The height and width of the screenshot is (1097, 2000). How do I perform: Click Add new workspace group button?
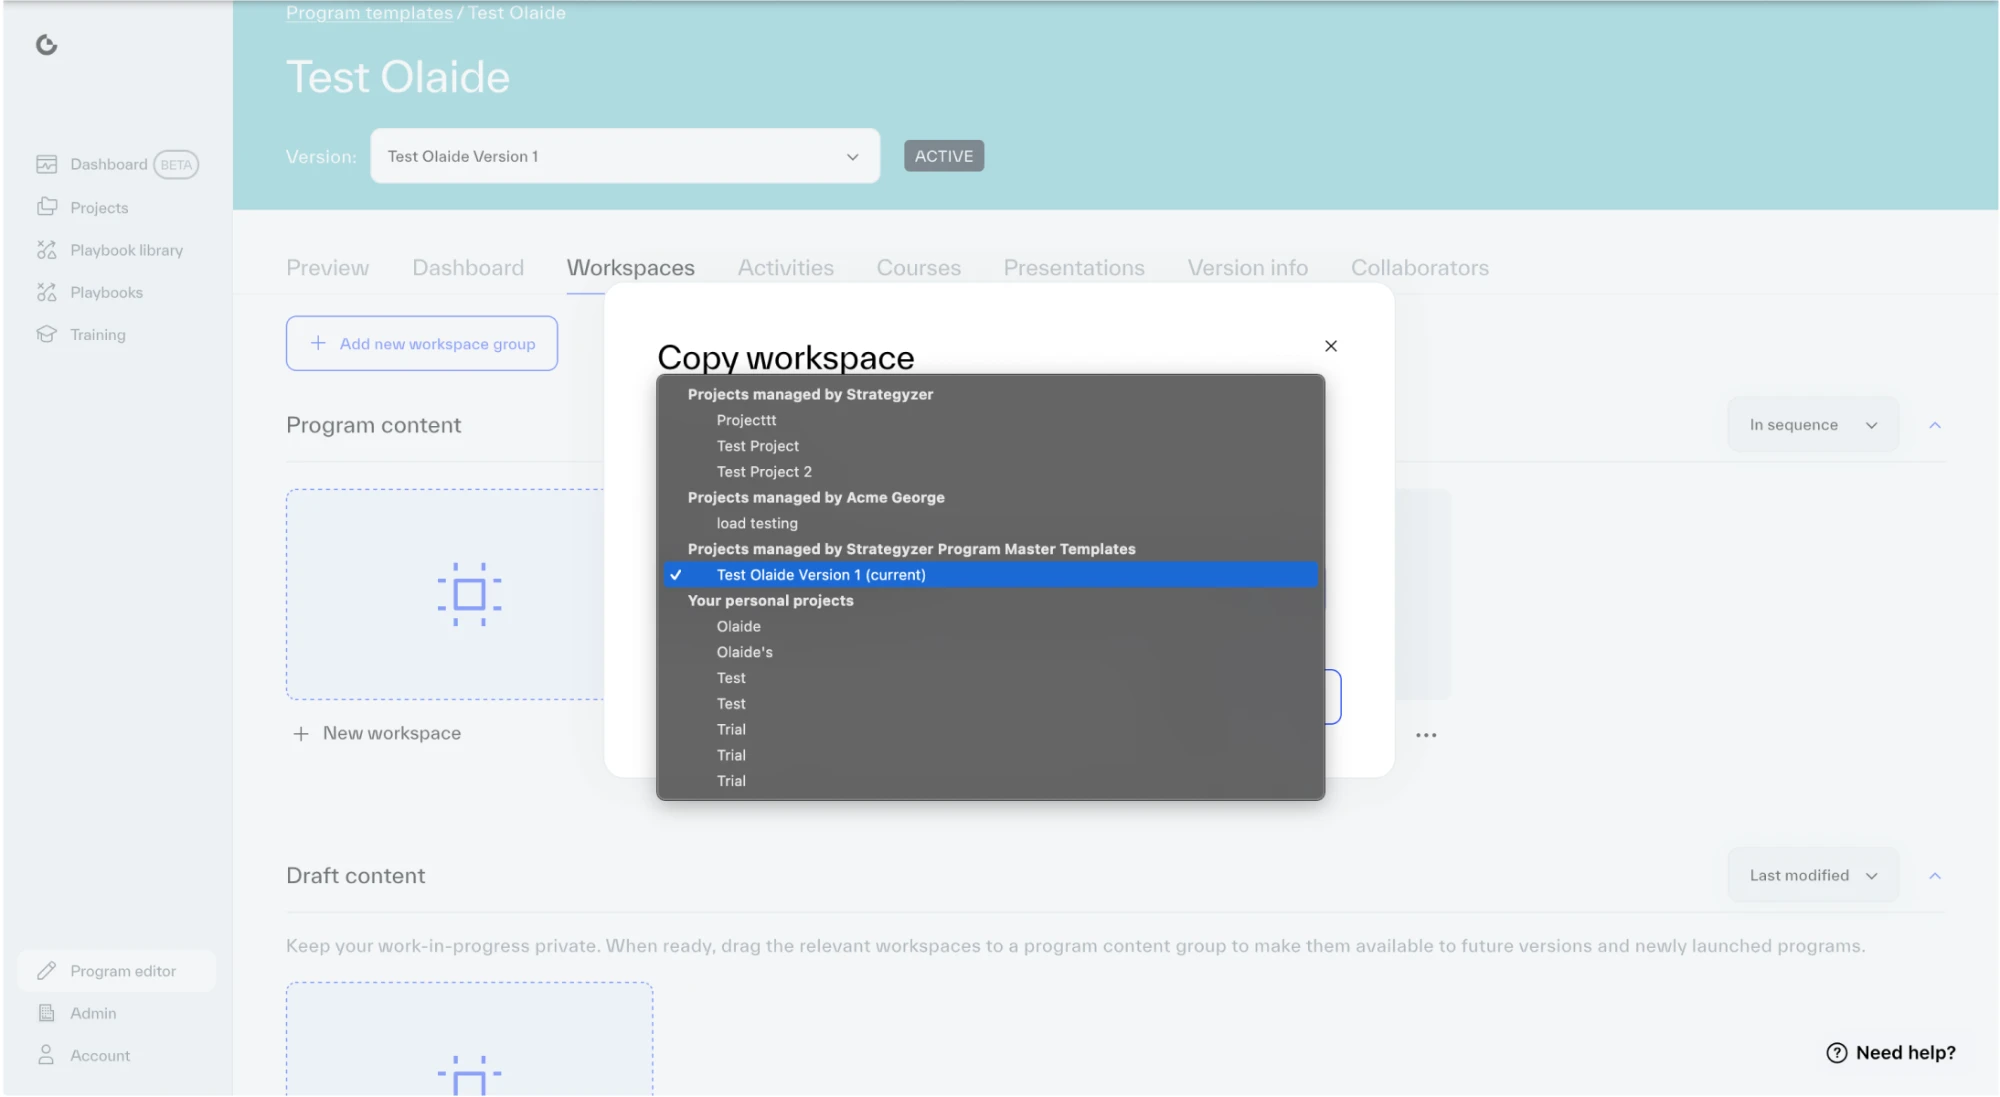[422, 343]
